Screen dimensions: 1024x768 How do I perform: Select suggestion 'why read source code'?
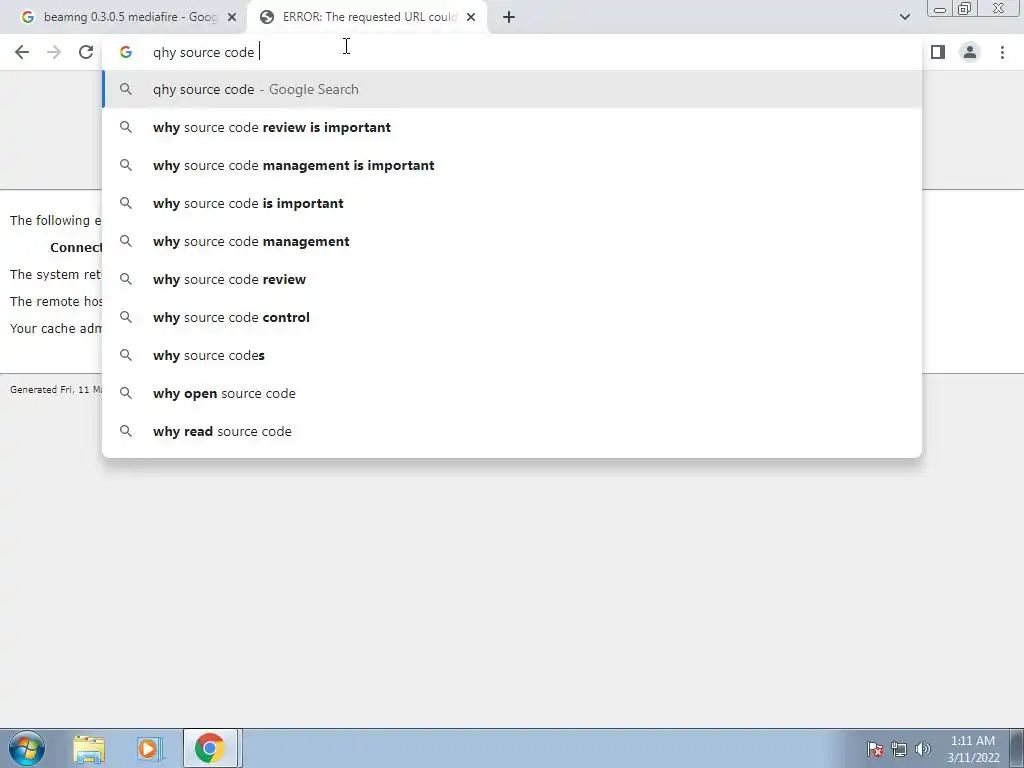pyautogui.click(x=512, y=431)
